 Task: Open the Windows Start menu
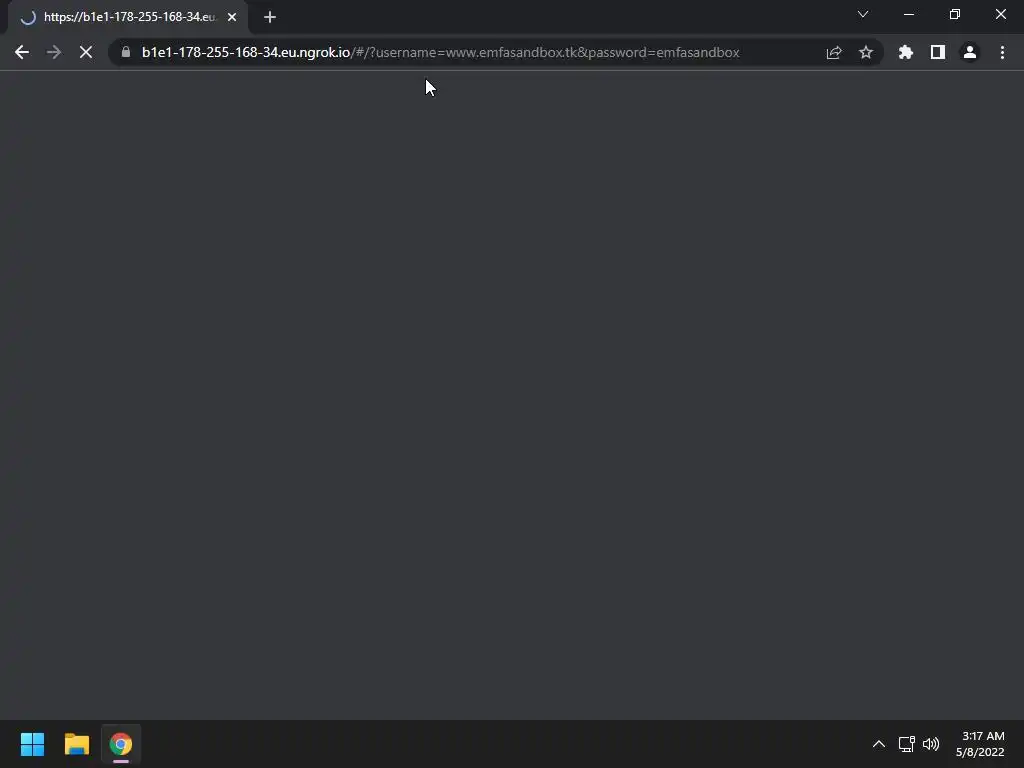(x=32, y=744)
